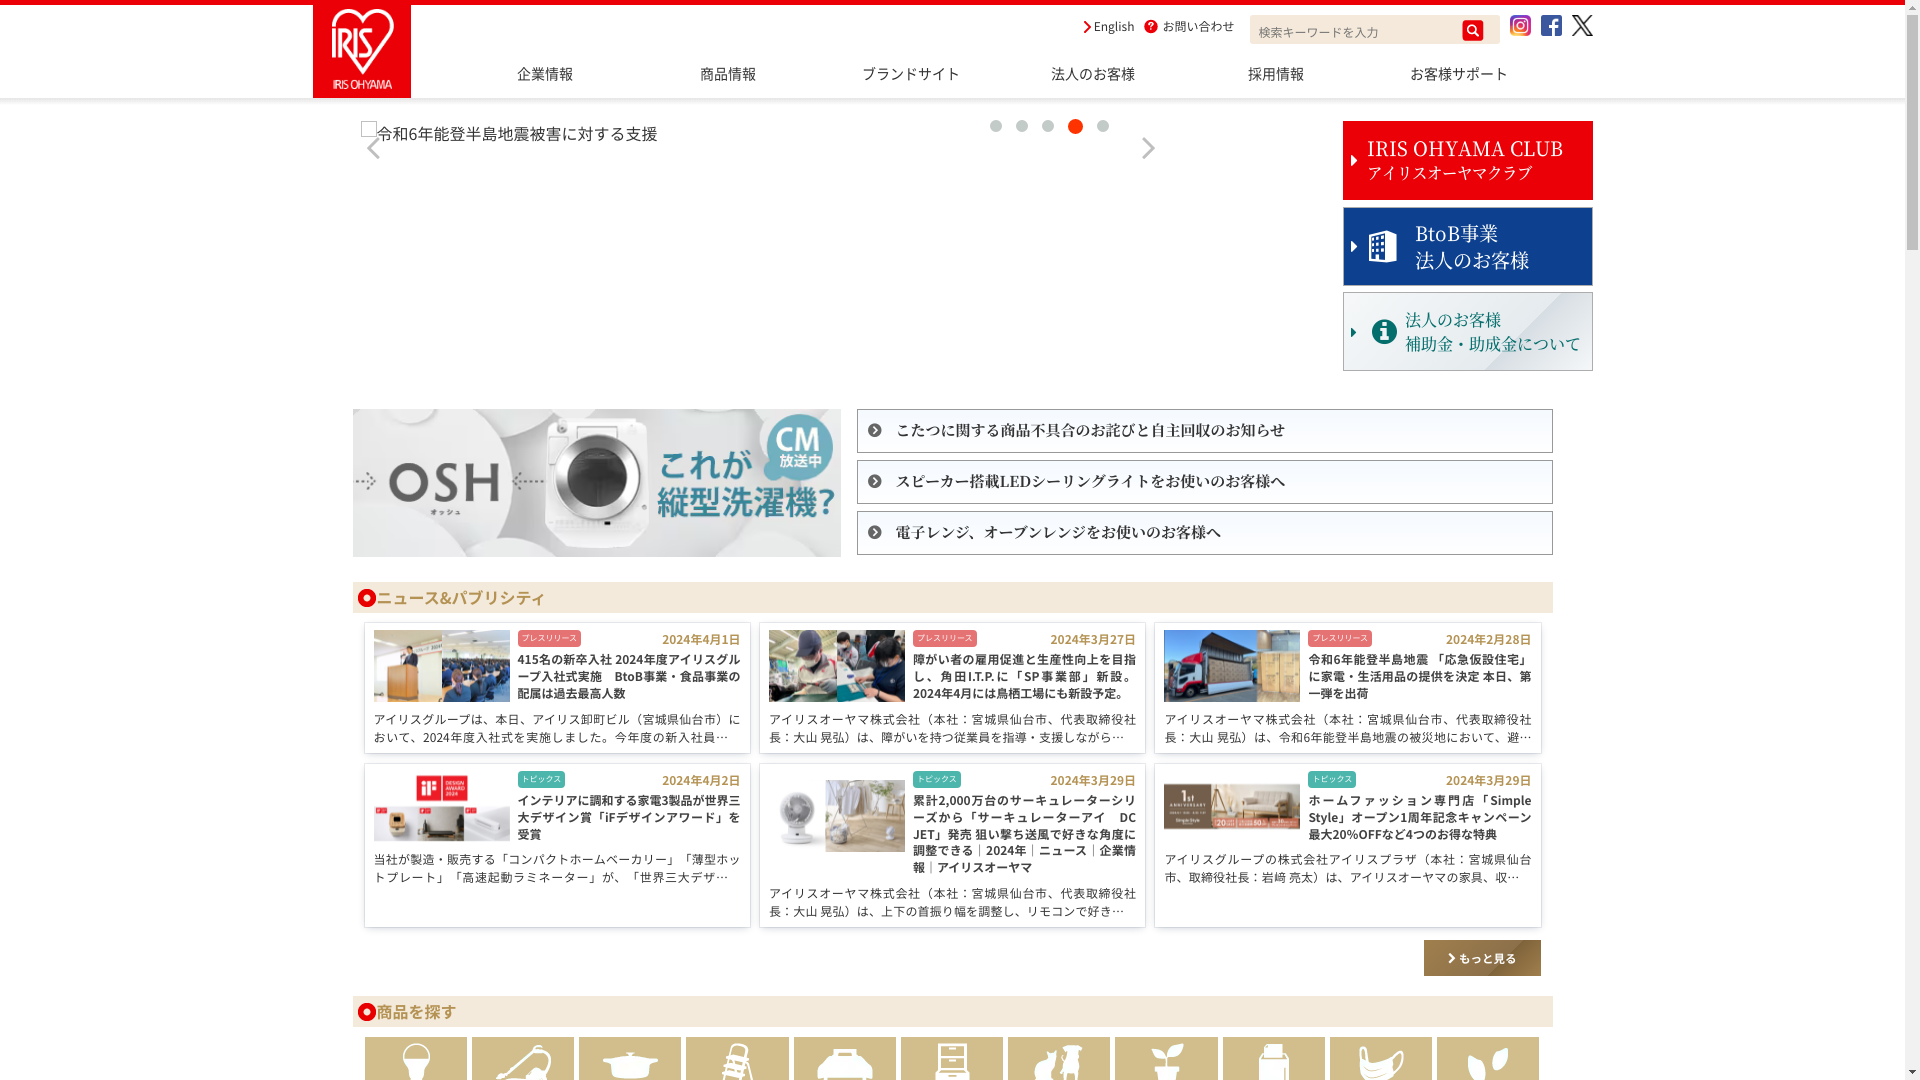The height and width of the screenshot is (1080, 1920).
Task: Open the rice grains food category
Action: [x=1488, y=1058]
